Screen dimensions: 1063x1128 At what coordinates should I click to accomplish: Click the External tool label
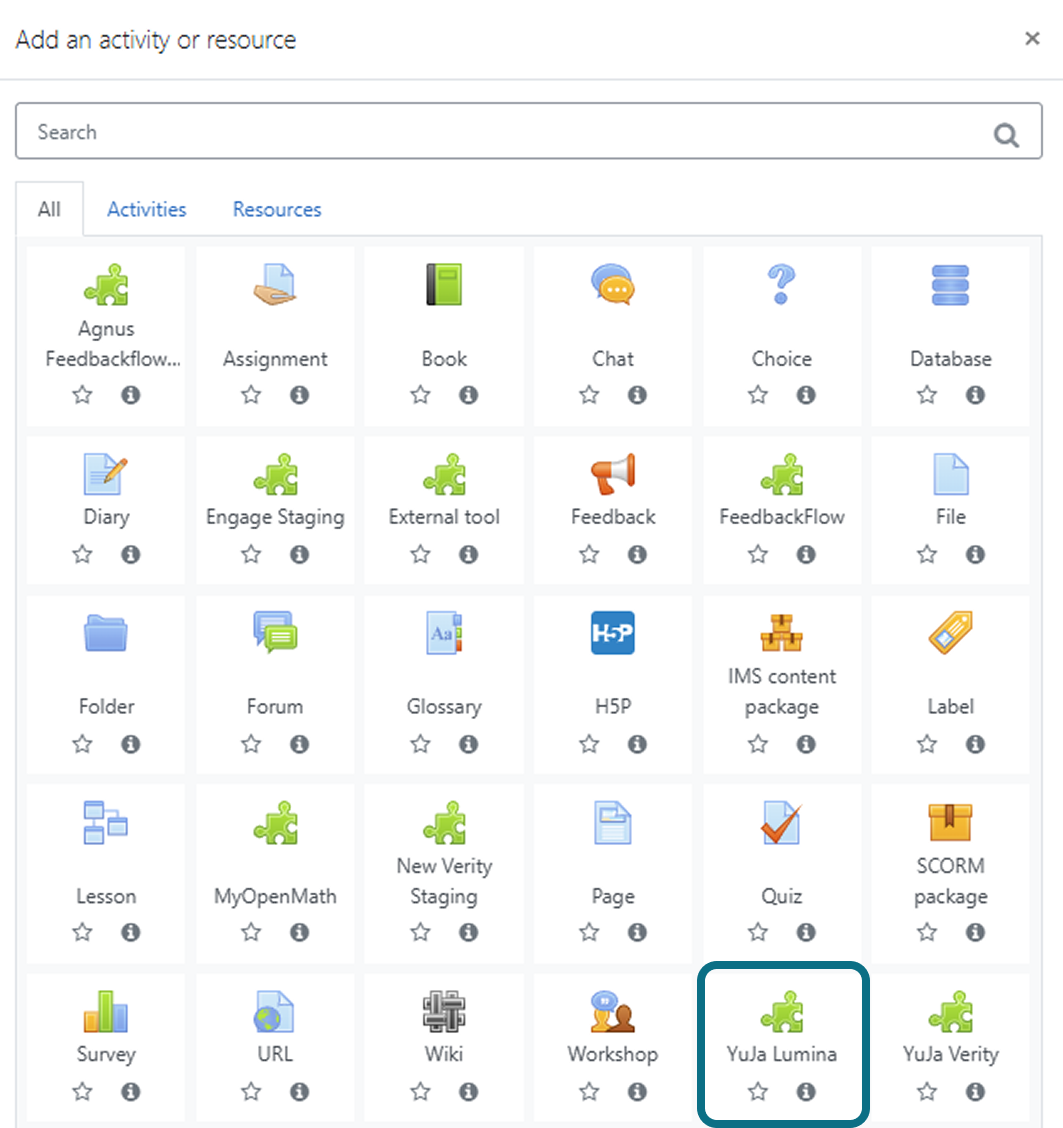pyautogui.click(x=444, y=517)
